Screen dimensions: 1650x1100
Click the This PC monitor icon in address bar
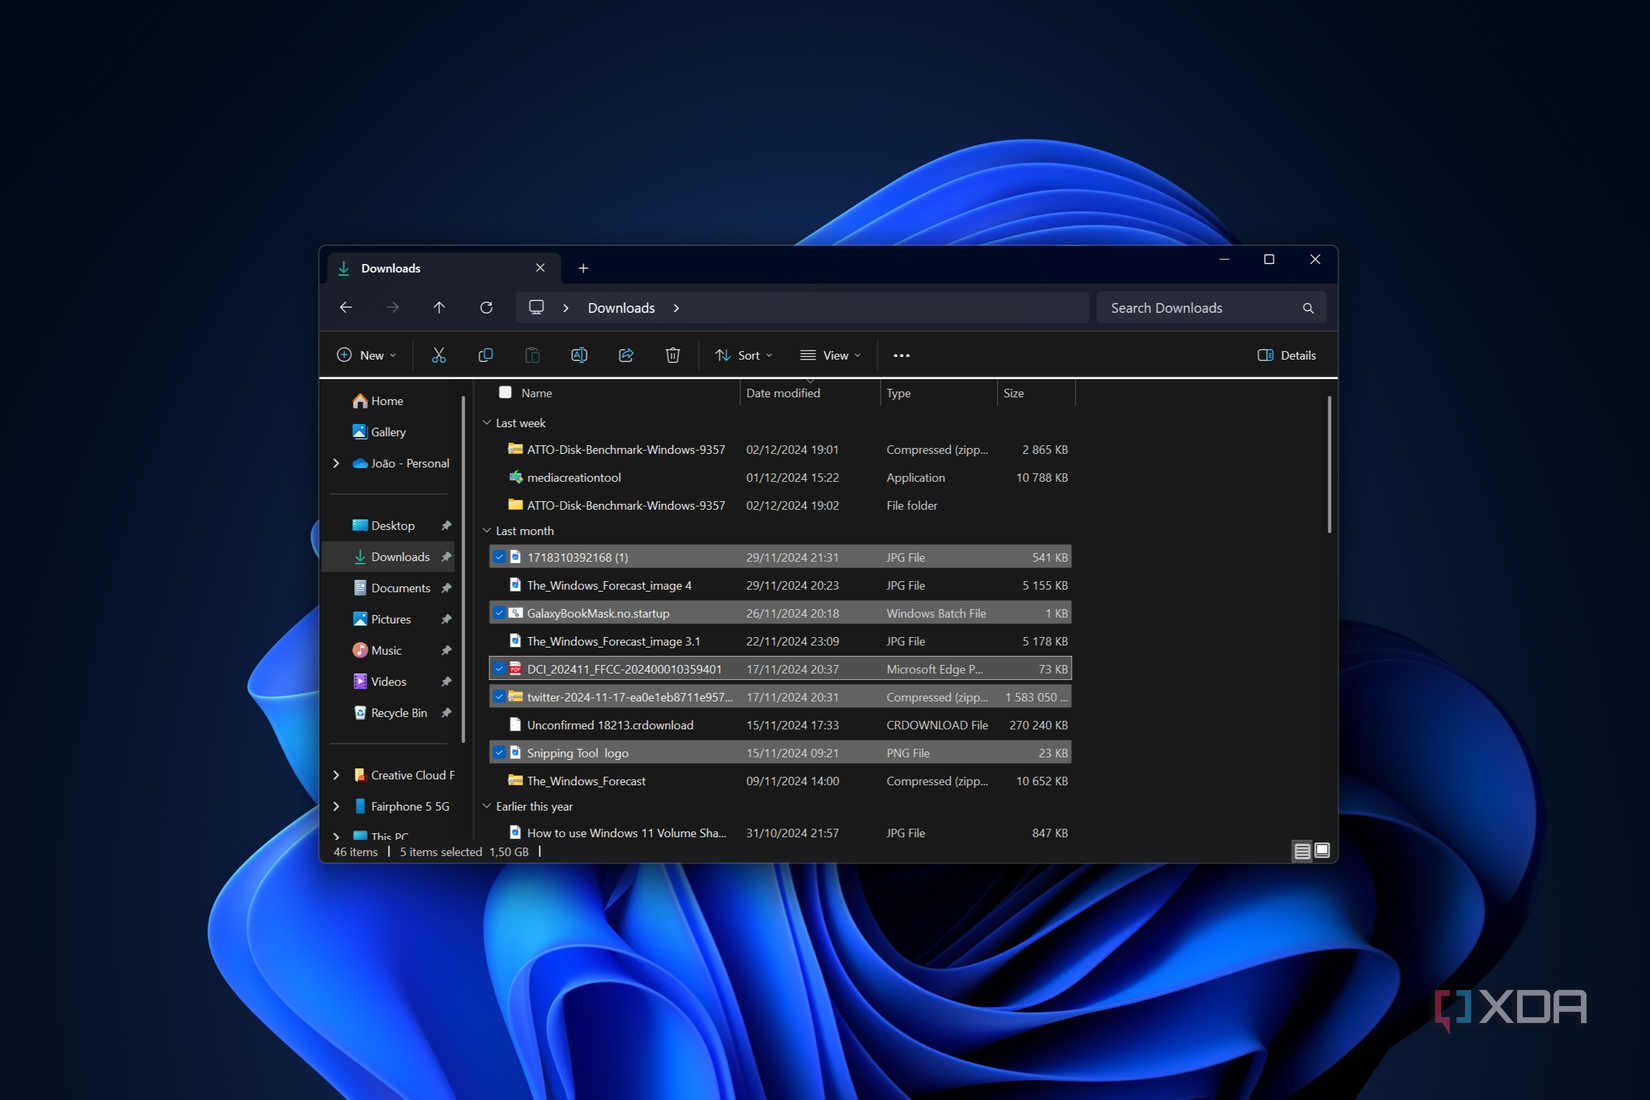coord(537,308)
